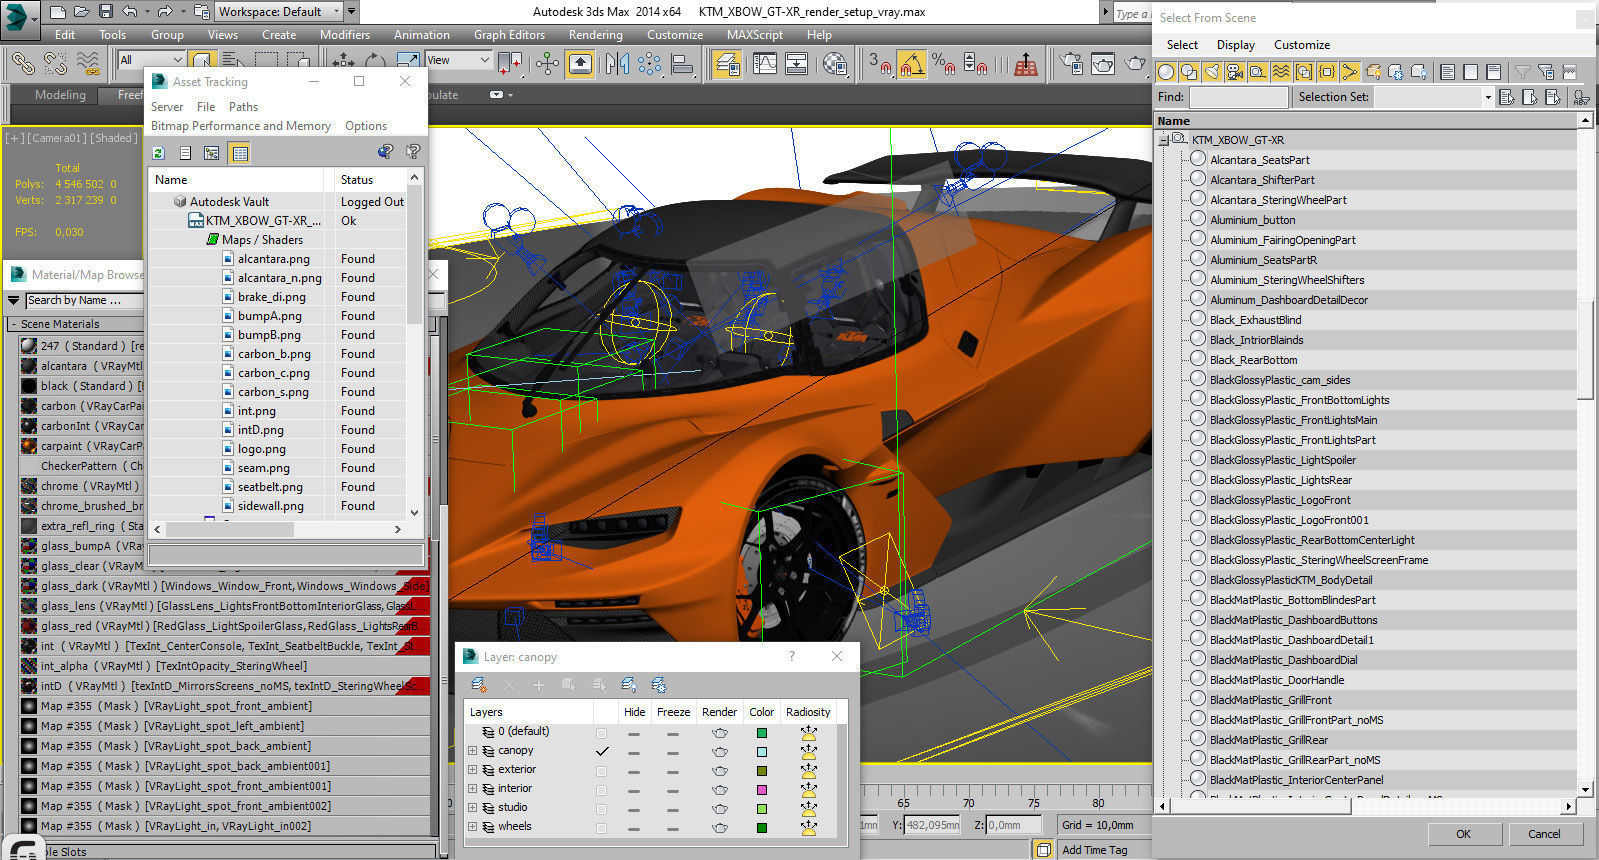Click the Unlink Selection icon
This screenshot has width=1599, height=860.
click(x=56, y=64)
